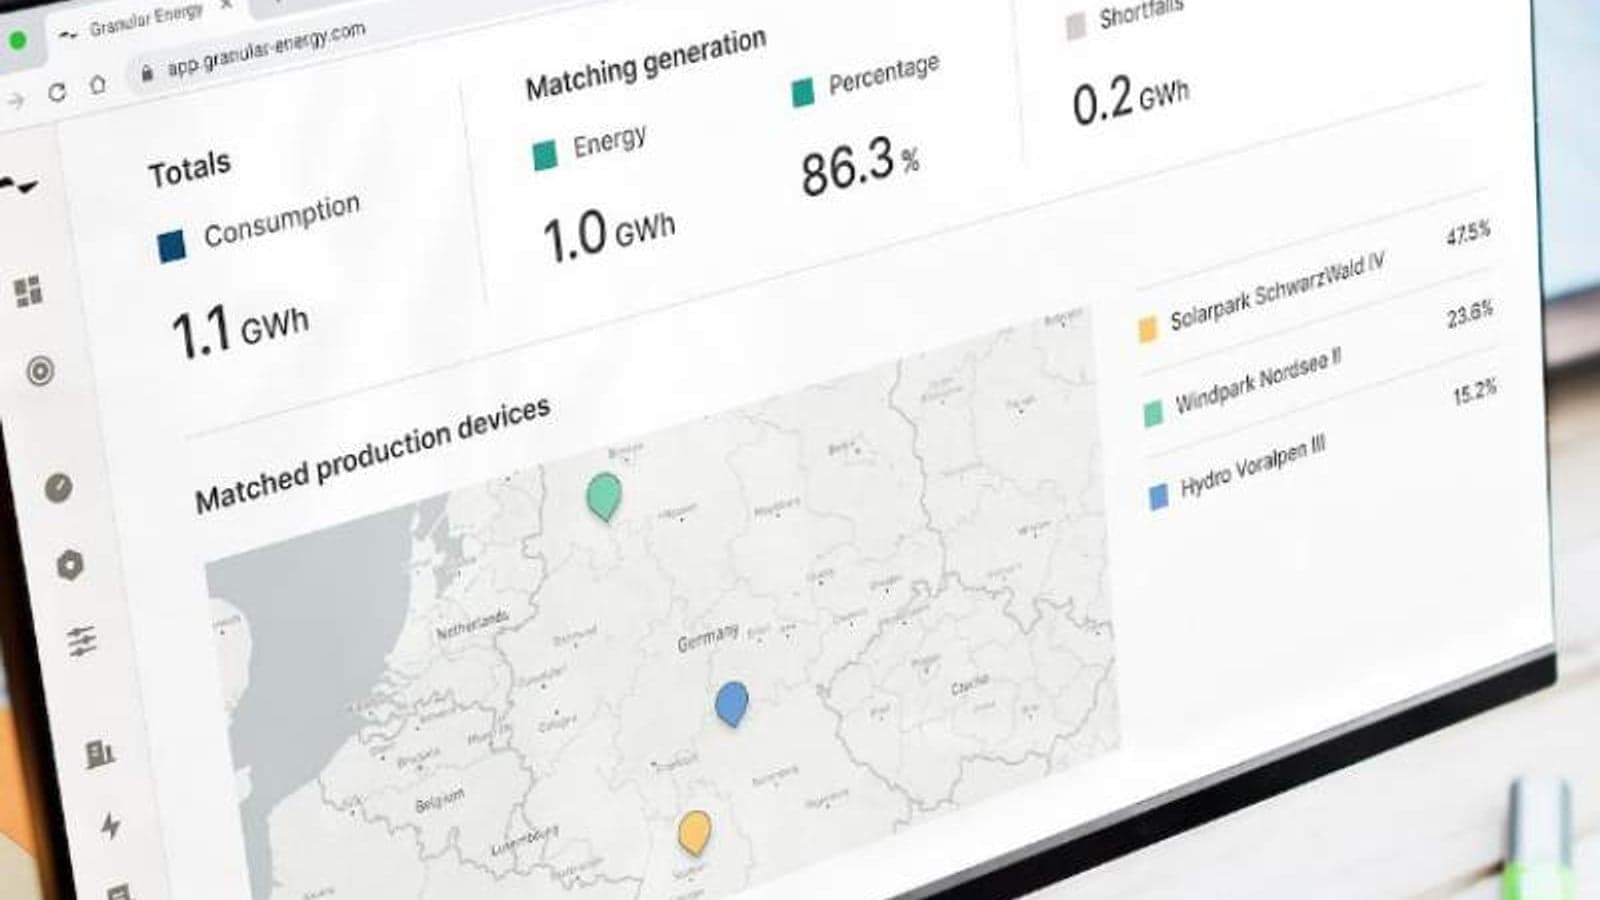Click the Czechia label on the map
Screen dimensions: 1600x900
tap(969, 685)
